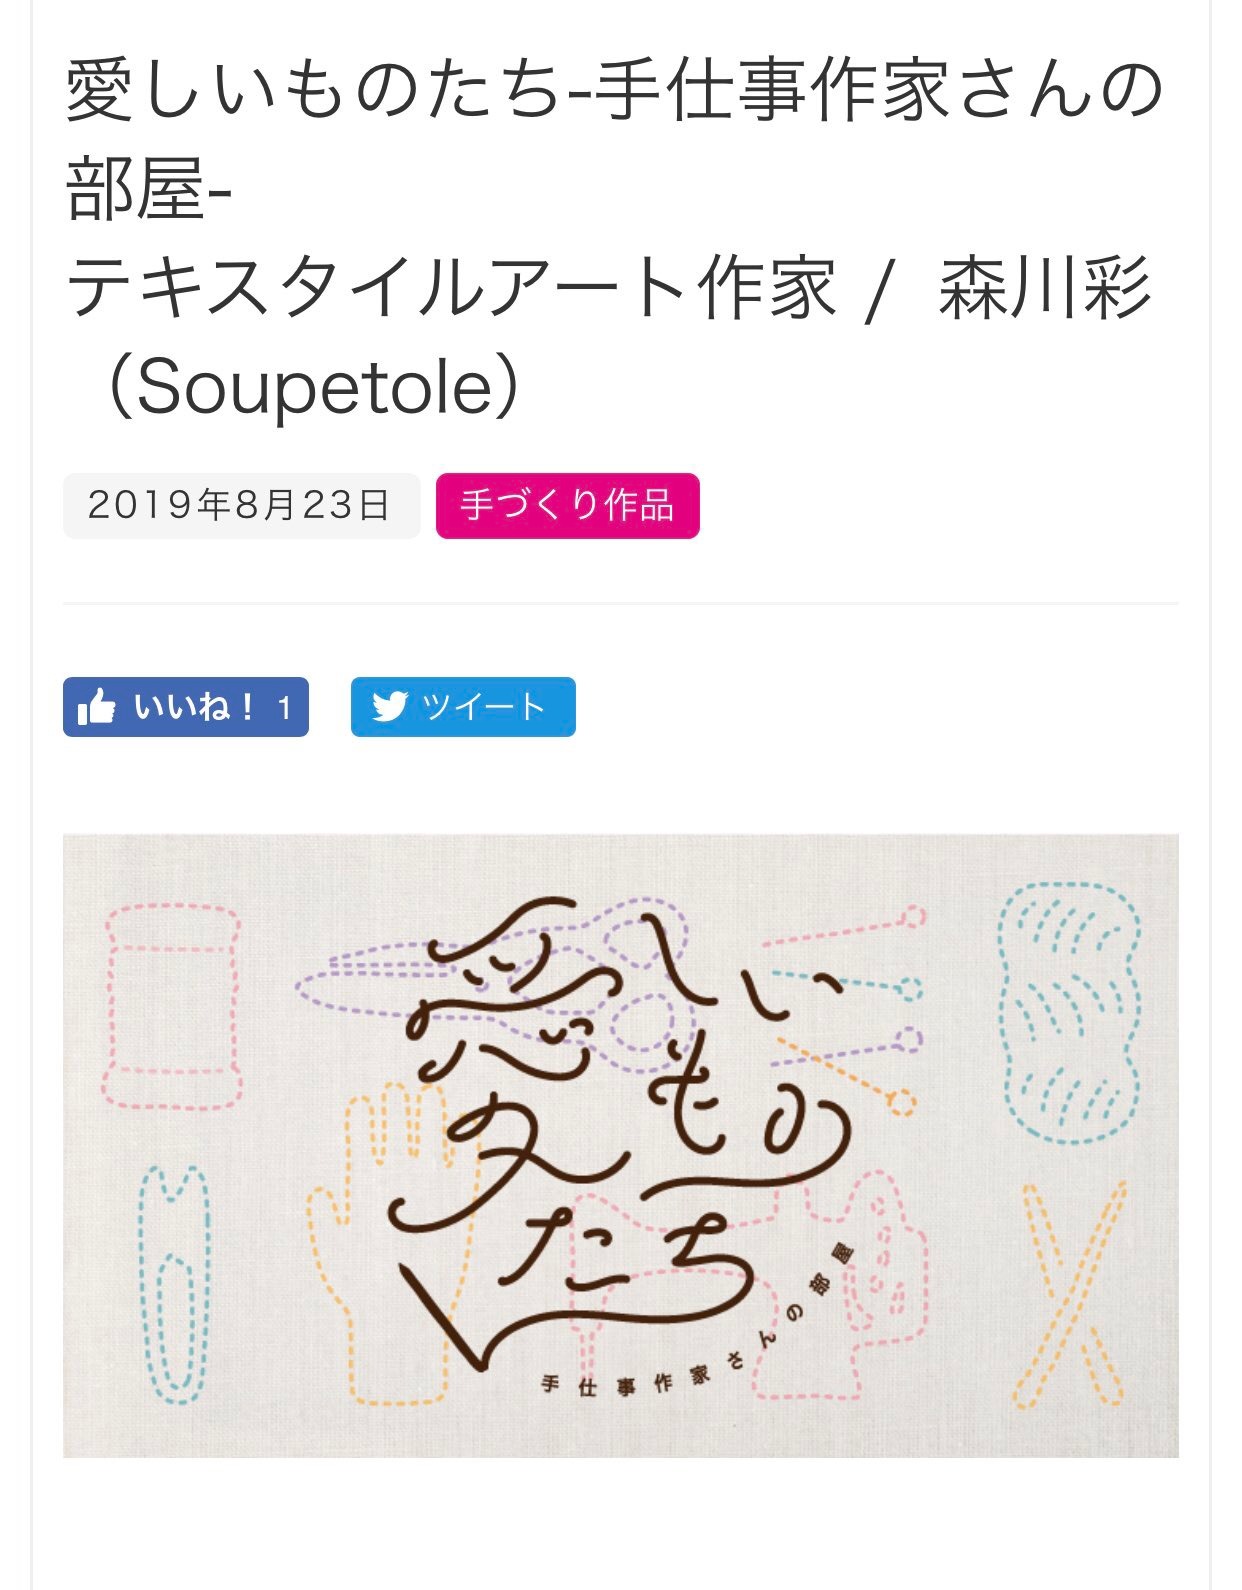1242x1590 pixels.
Task: Click the blue yarn skein illustration
Action: click(1070, 1012)
